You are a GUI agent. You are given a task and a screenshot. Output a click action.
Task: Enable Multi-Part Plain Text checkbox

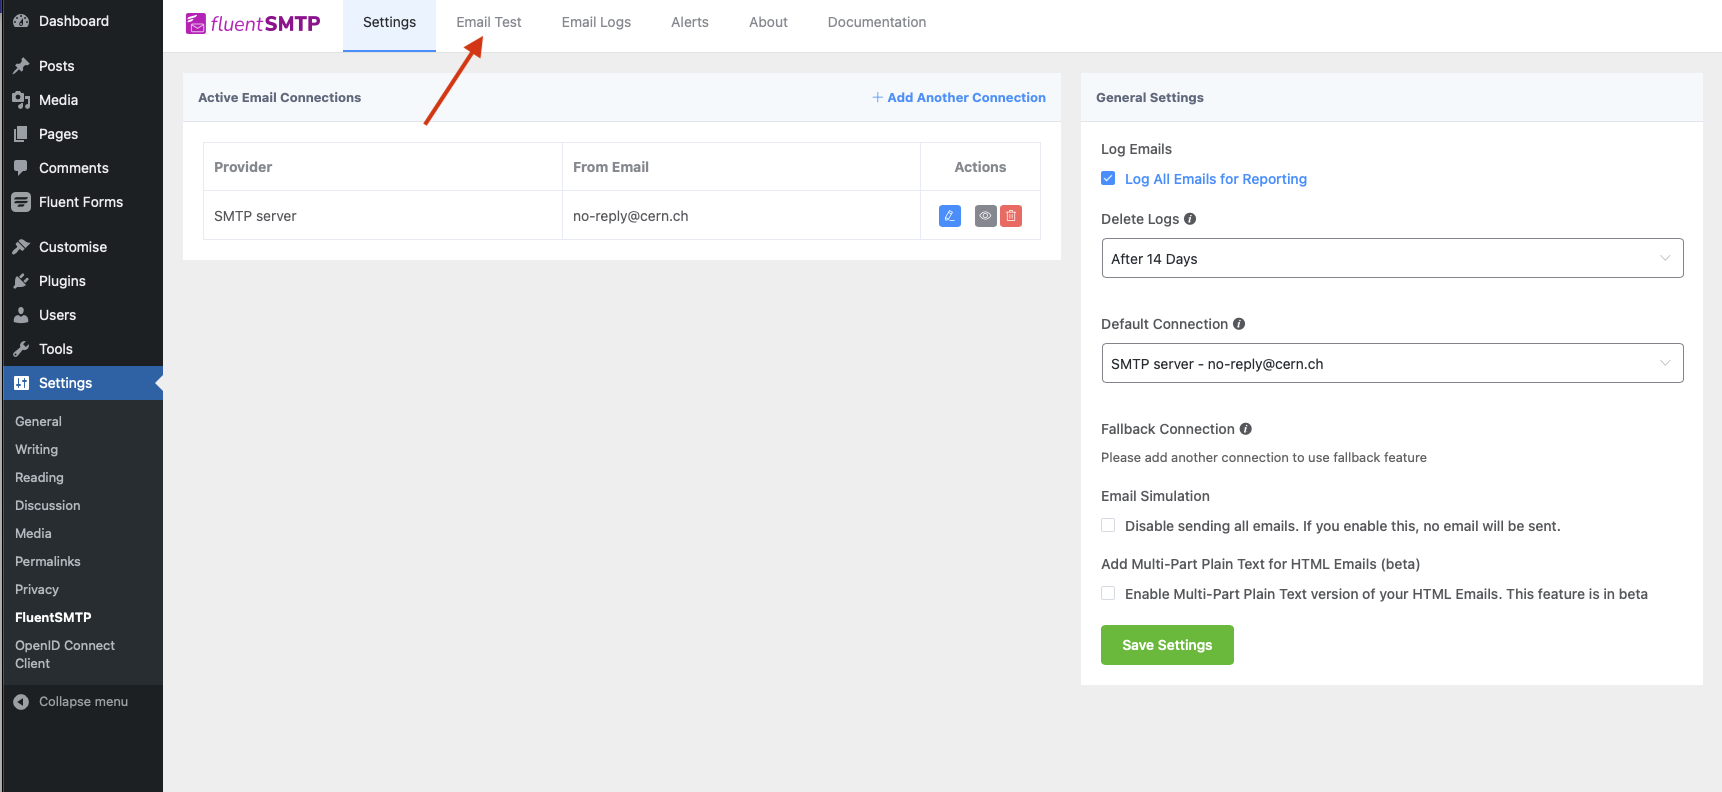[1108, 593]
